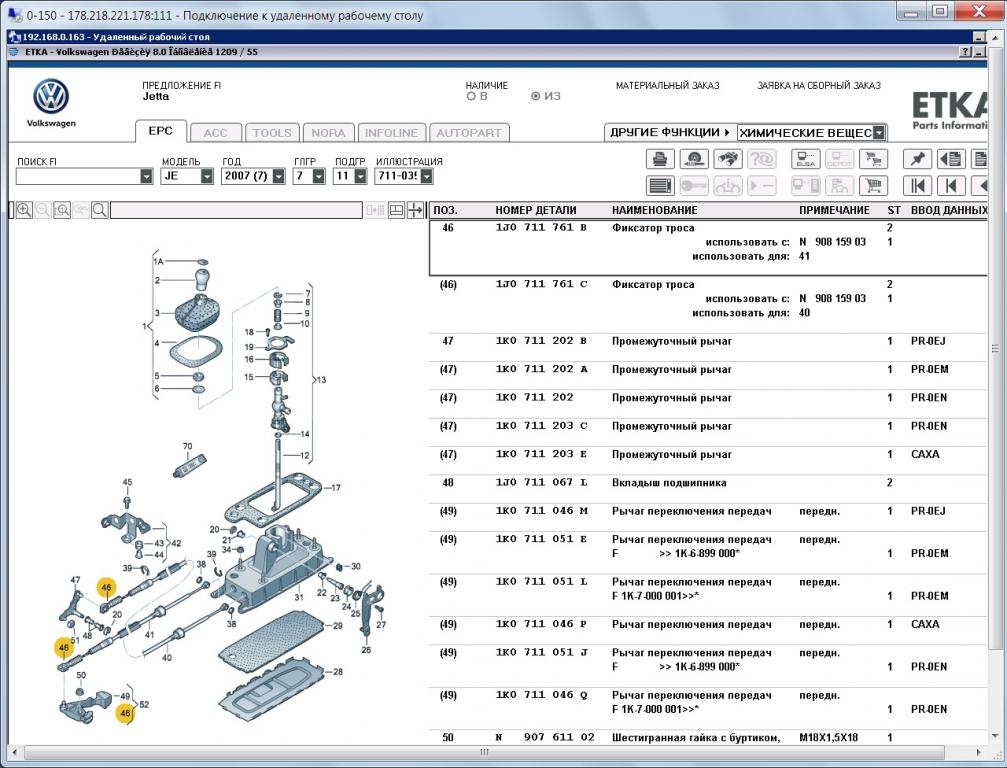Select part number 1K0 711 203 E

point(541,454)
